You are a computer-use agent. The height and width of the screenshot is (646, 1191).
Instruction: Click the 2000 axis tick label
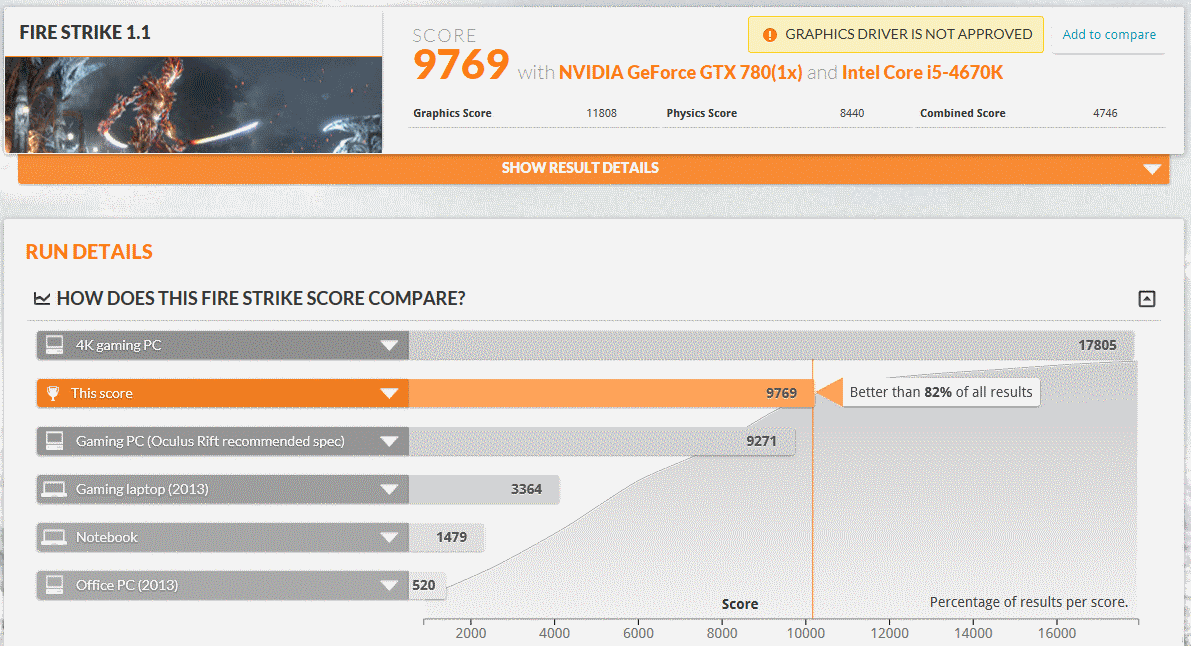[x=471, y=633]
